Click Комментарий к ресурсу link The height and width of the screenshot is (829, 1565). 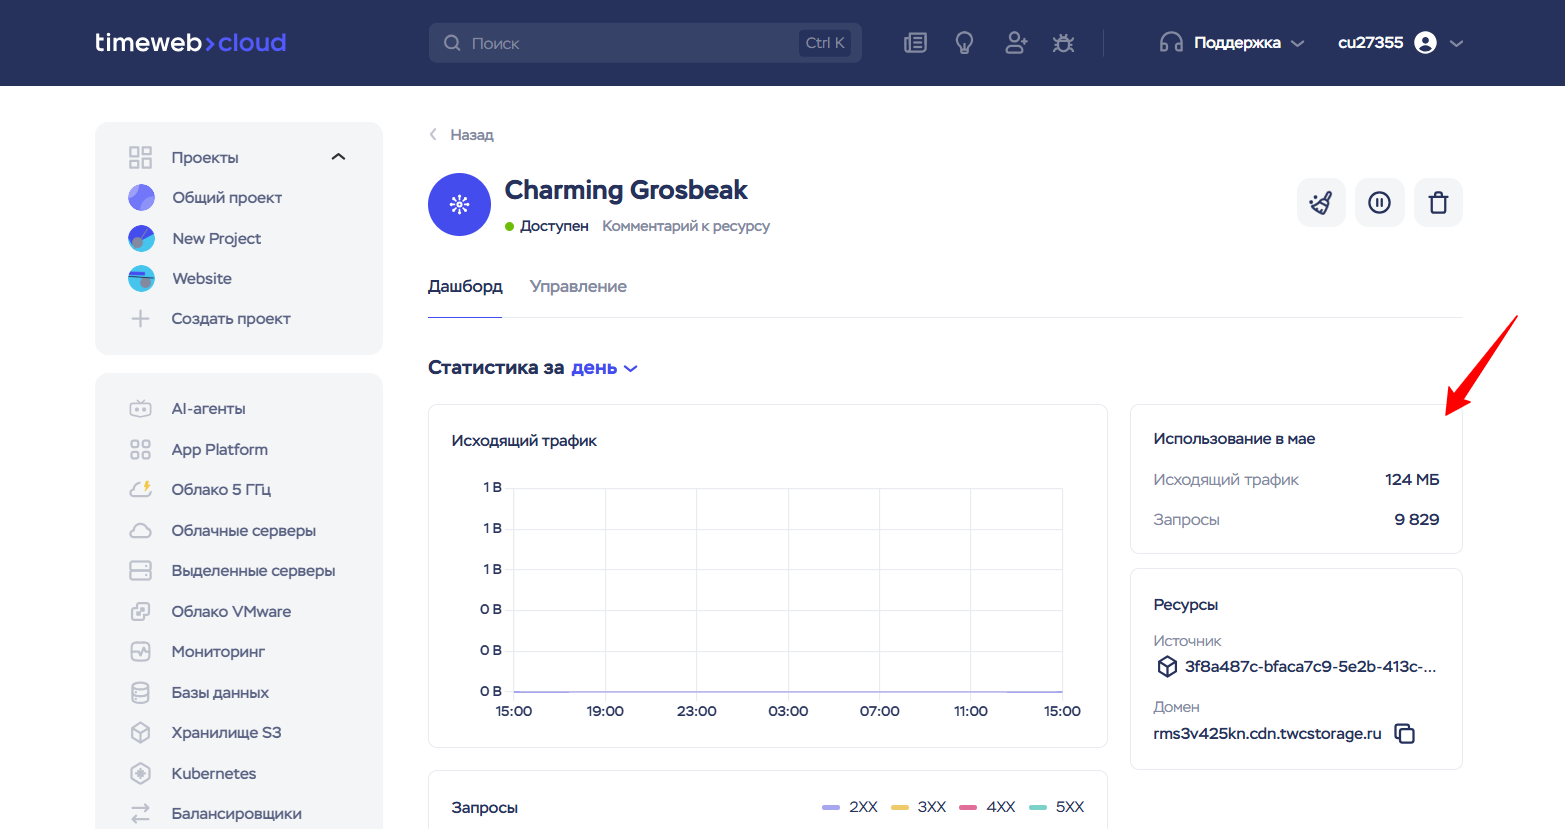coord(686,226)
